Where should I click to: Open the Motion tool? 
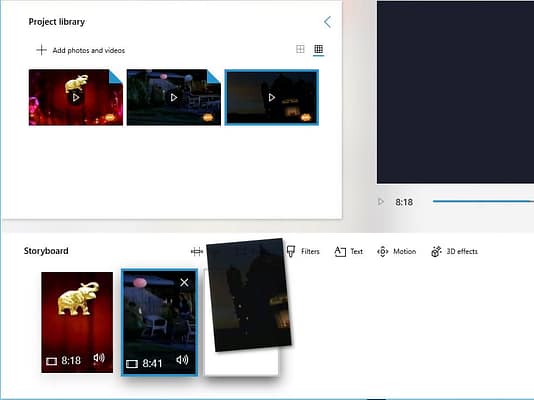(x=396, y=252)
